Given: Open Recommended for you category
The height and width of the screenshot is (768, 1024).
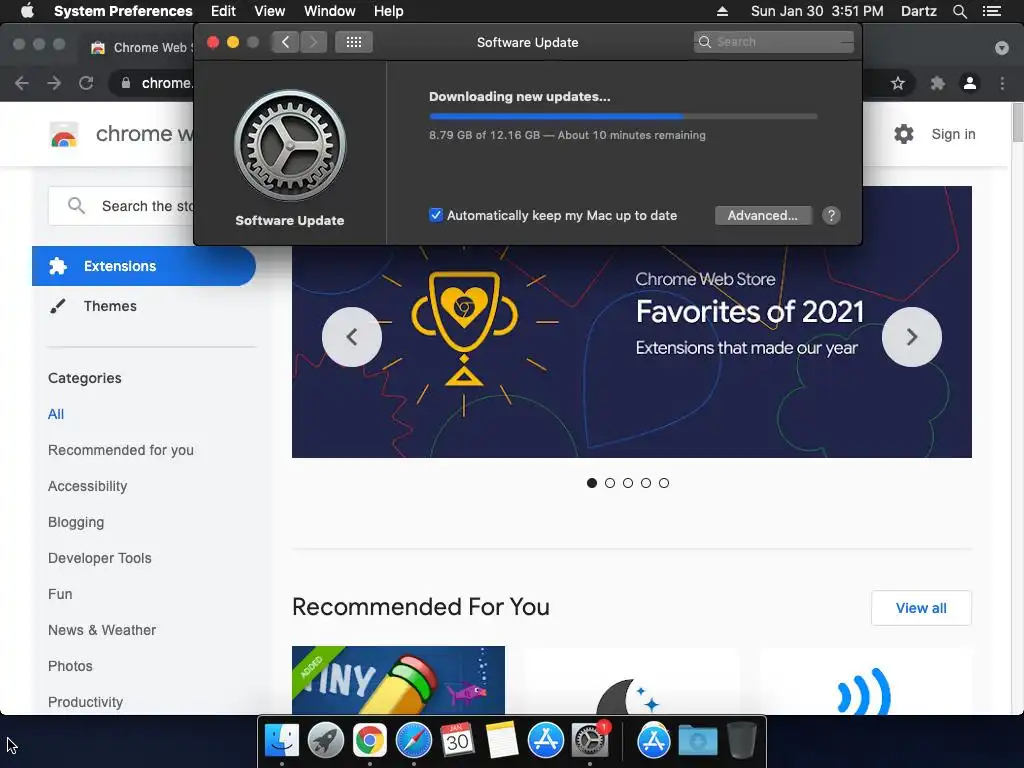Looking at the screenshot, I should (x=121, y=450).
